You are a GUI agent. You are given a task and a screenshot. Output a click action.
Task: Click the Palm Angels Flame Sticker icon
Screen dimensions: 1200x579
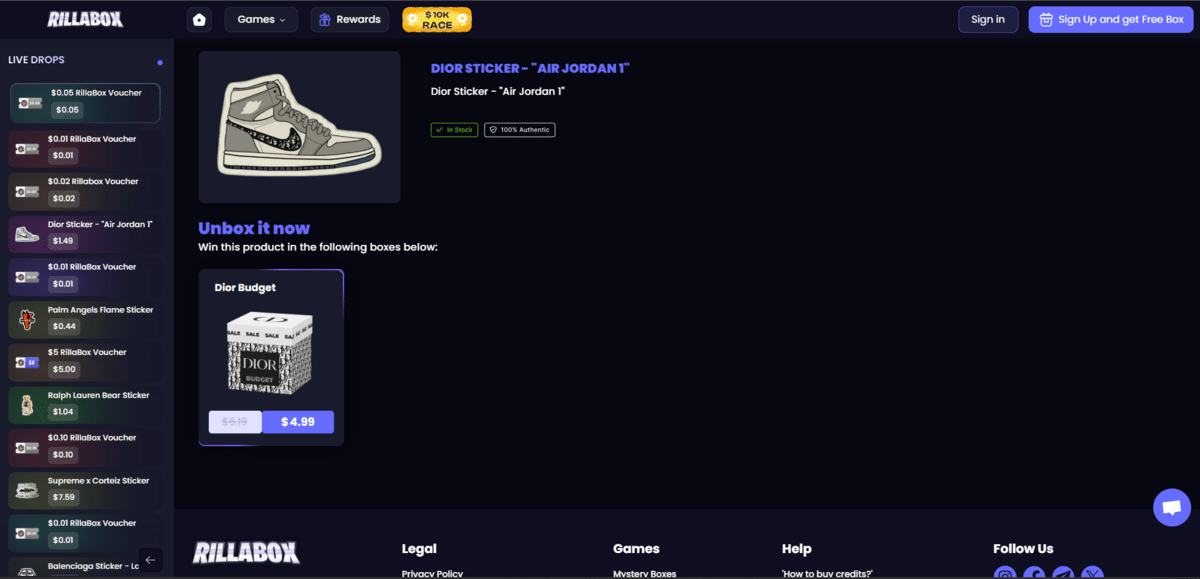click(x=28, y=319)
